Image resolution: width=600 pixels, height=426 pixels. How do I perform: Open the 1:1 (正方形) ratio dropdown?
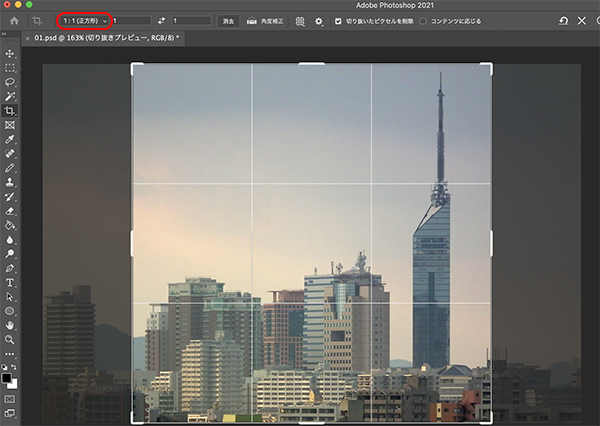[83, 20]
